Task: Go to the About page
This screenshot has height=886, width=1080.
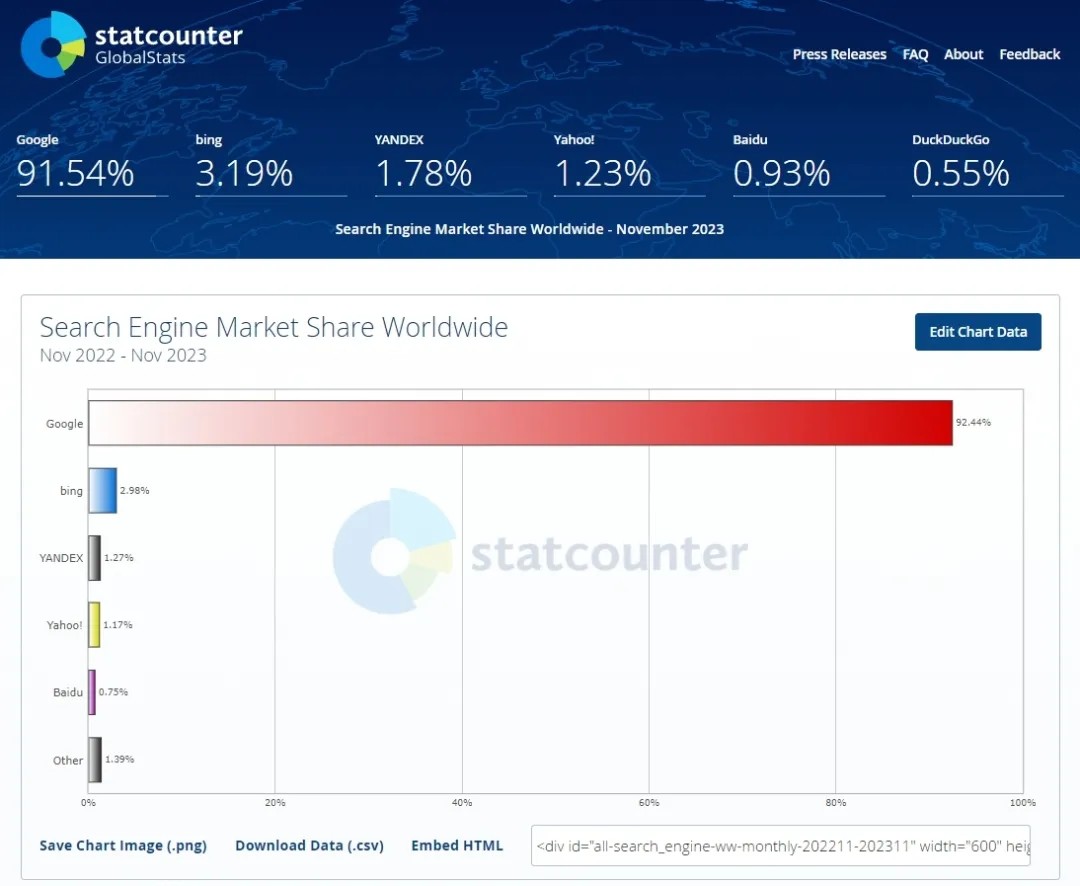Action: click(963, 54)
